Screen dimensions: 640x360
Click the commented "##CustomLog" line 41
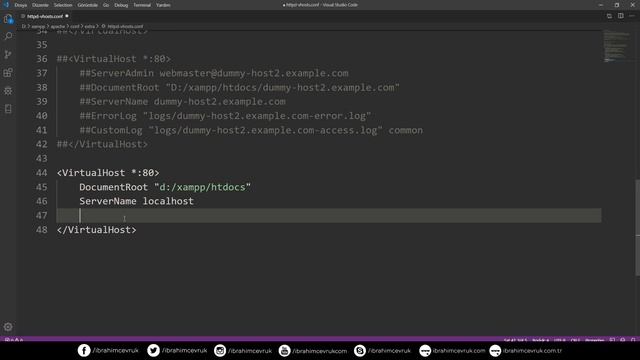pos(251,130)
